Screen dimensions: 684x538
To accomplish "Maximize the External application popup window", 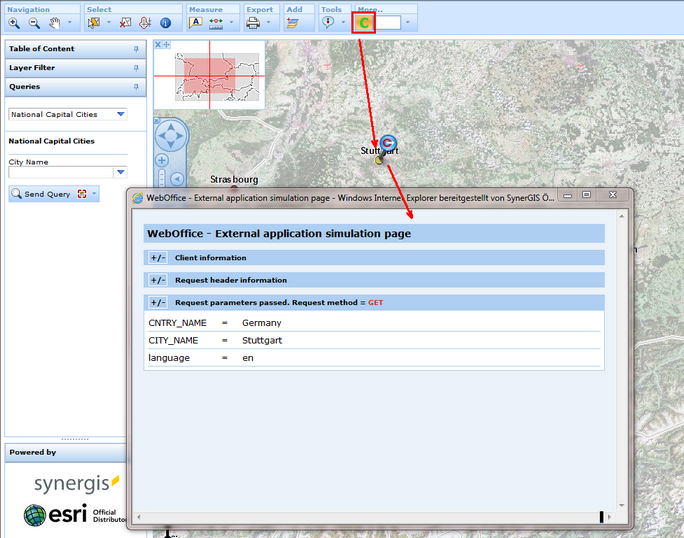I will (587, 195).
